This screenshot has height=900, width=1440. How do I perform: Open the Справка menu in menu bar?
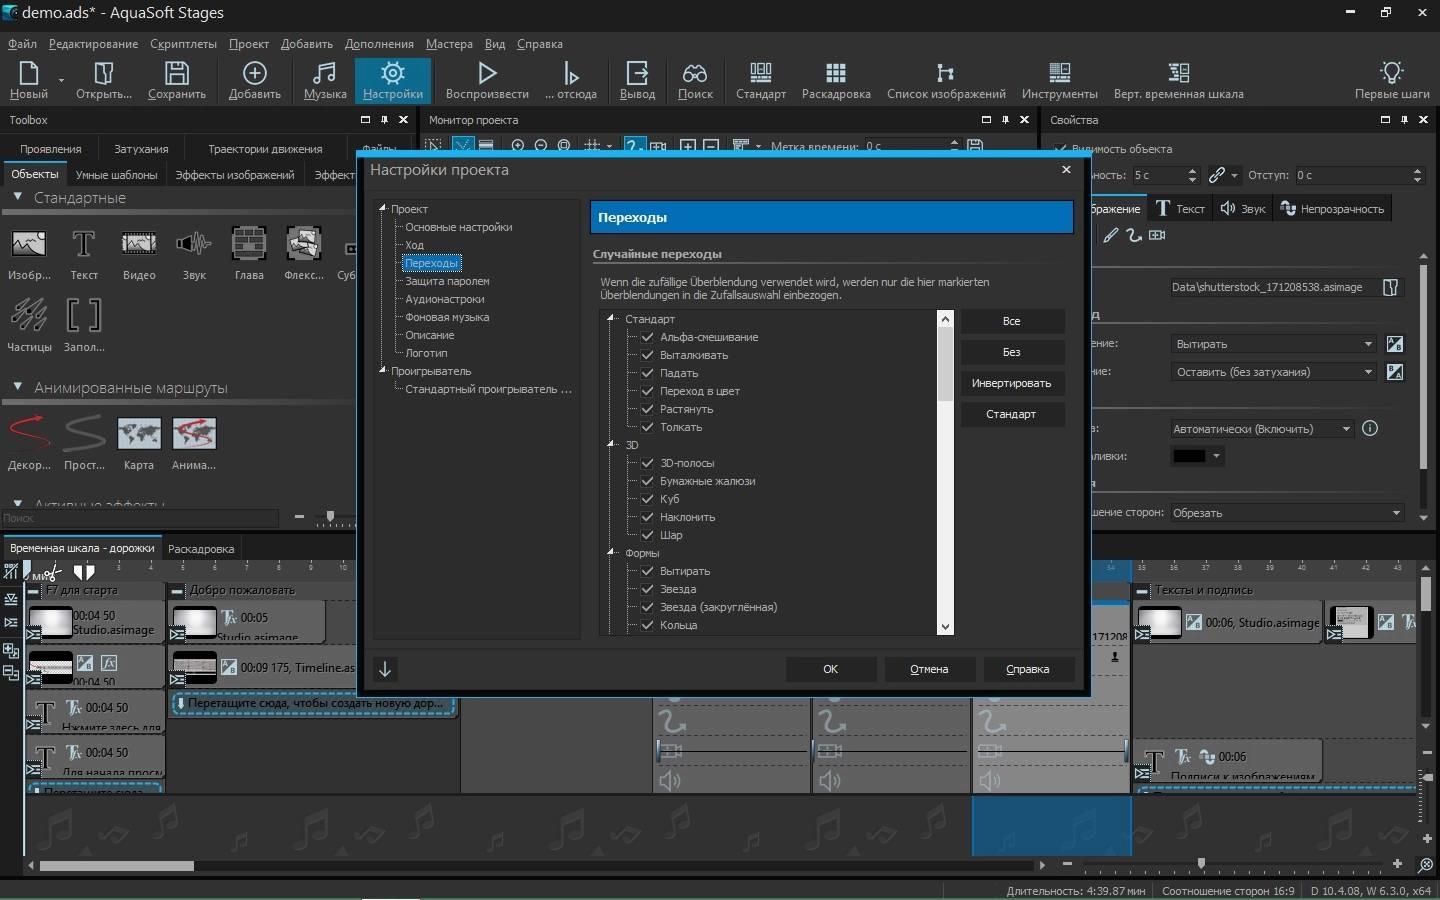pyautogui.click(x=540, y=44)
